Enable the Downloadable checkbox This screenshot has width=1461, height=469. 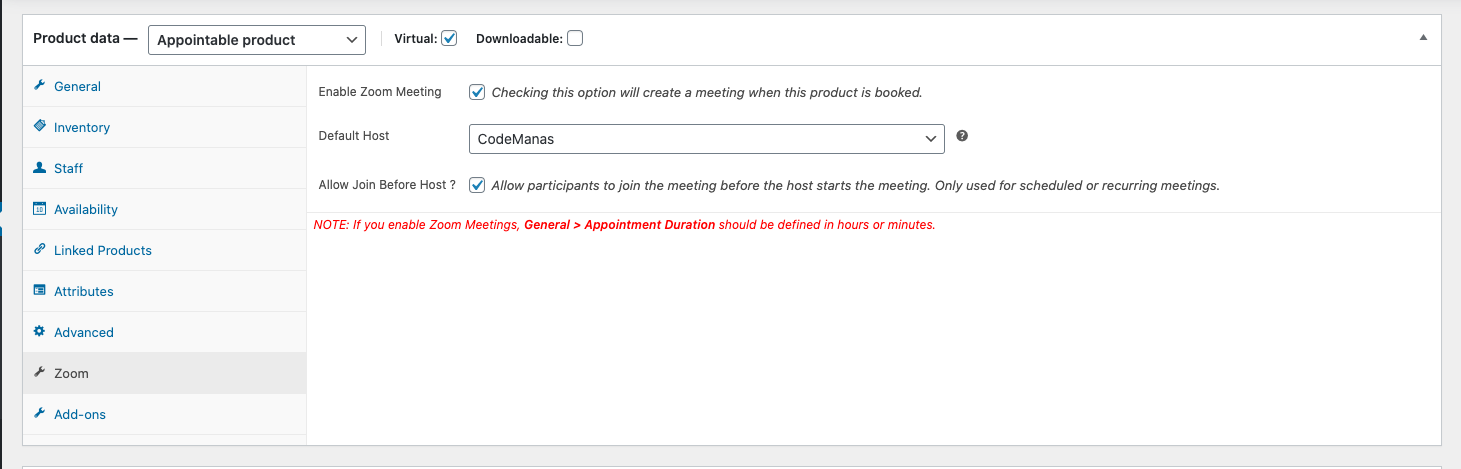(575, 39)
